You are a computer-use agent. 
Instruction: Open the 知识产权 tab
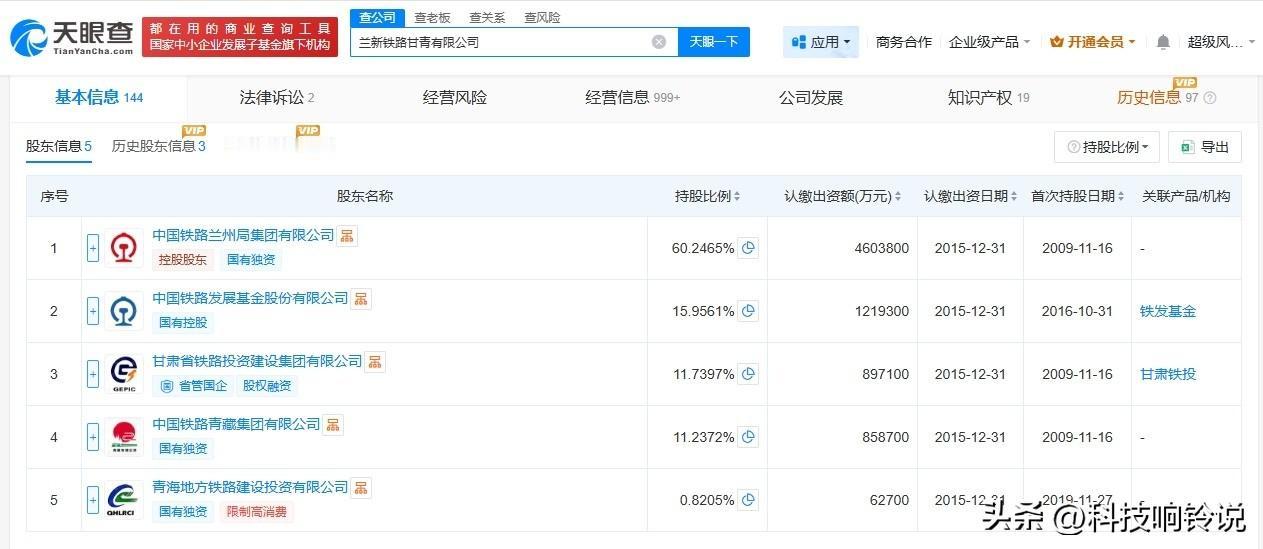[989, 97]
